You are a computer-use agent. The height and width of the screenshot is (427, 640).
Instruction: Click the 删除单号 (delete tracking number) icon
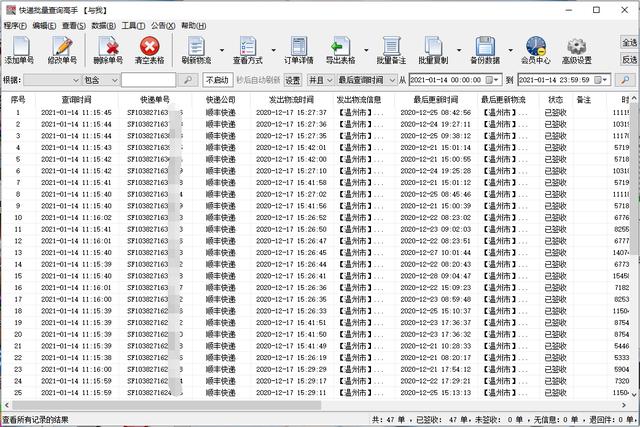tap(107, 49)
